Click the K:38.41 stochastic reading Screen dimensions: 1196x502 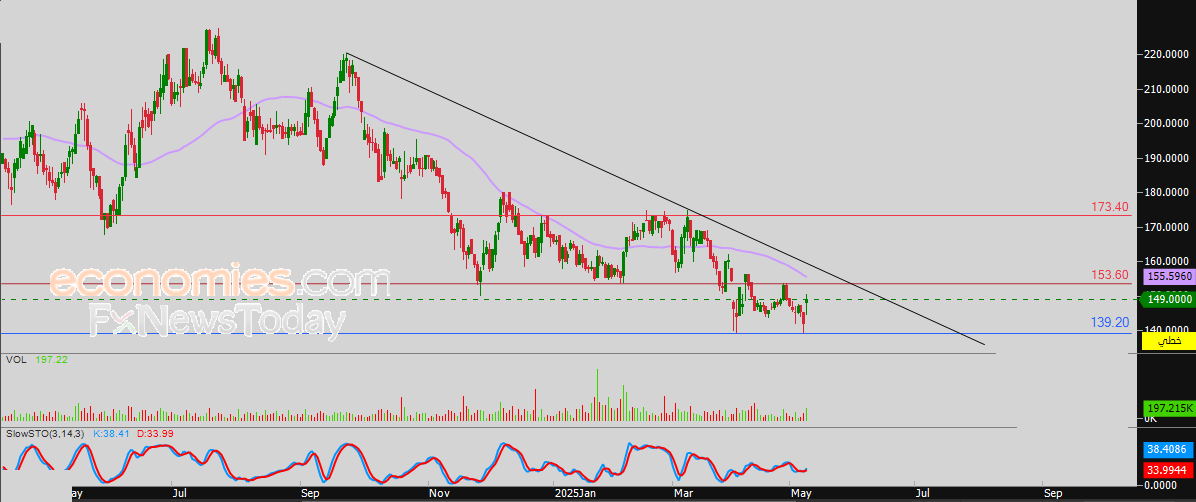point(111,433)
